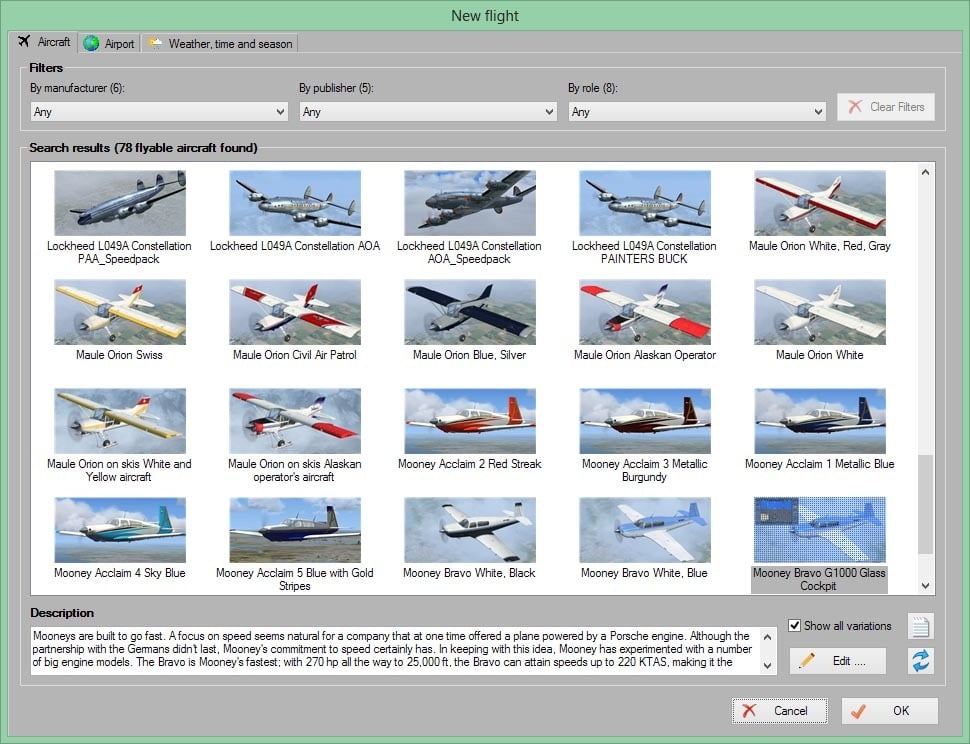Choose Mooney Acclaim 3 Metallic Burgundy

(645, 421)
